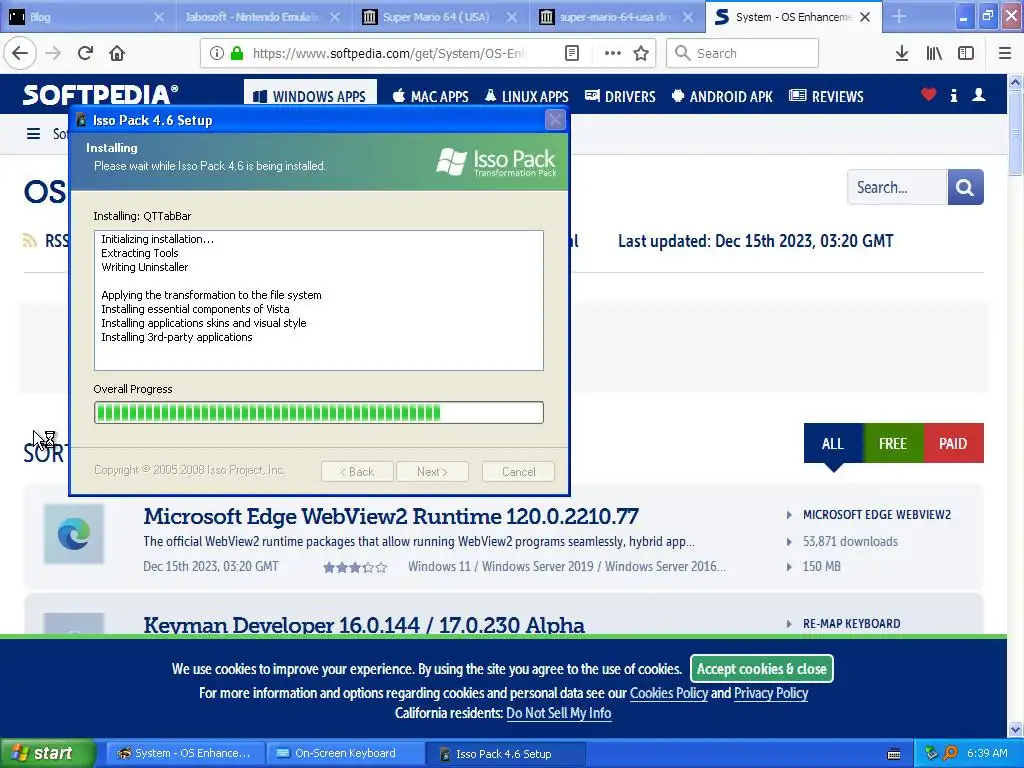The height and width of the screenshot is (768, 1024).
Task: Open Privacy Policy link
Action: click(x=771, y=693)
